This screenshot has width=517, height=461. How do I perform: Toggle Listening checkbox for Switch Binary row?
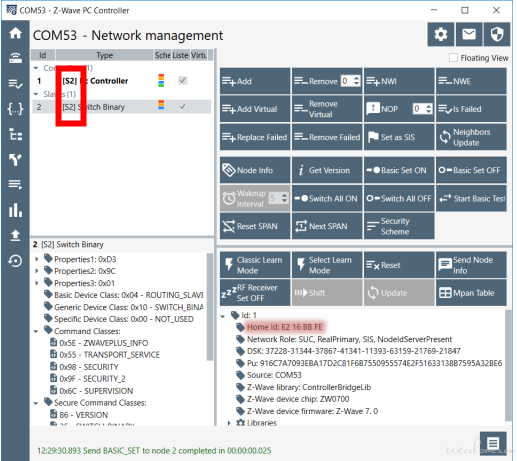point(182,107)
